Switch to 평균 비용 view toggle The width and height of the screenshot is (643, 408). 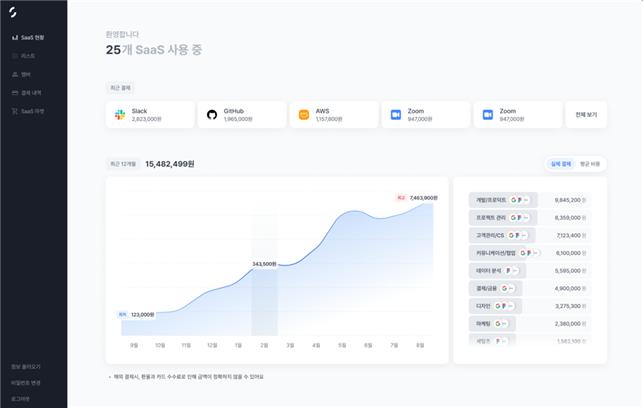click(589, 164)
